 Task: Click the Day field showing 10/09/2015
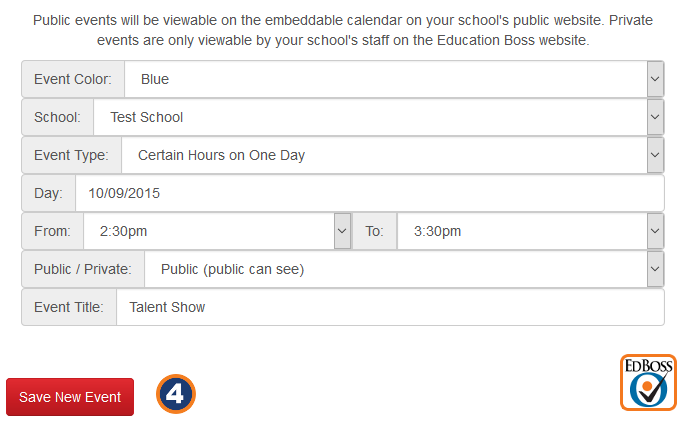click(x=369, y=193)
